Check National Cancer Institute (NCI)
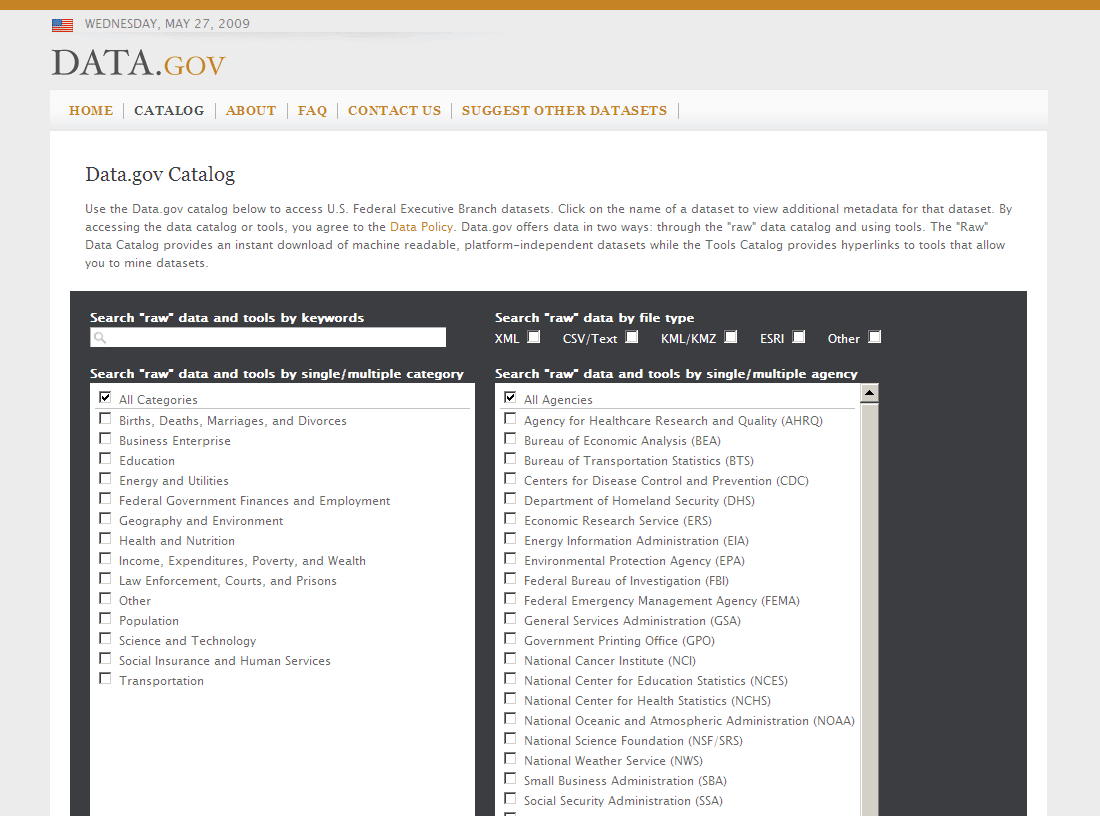The height and width of the screenshot is (816, 1100). [511, 659]
